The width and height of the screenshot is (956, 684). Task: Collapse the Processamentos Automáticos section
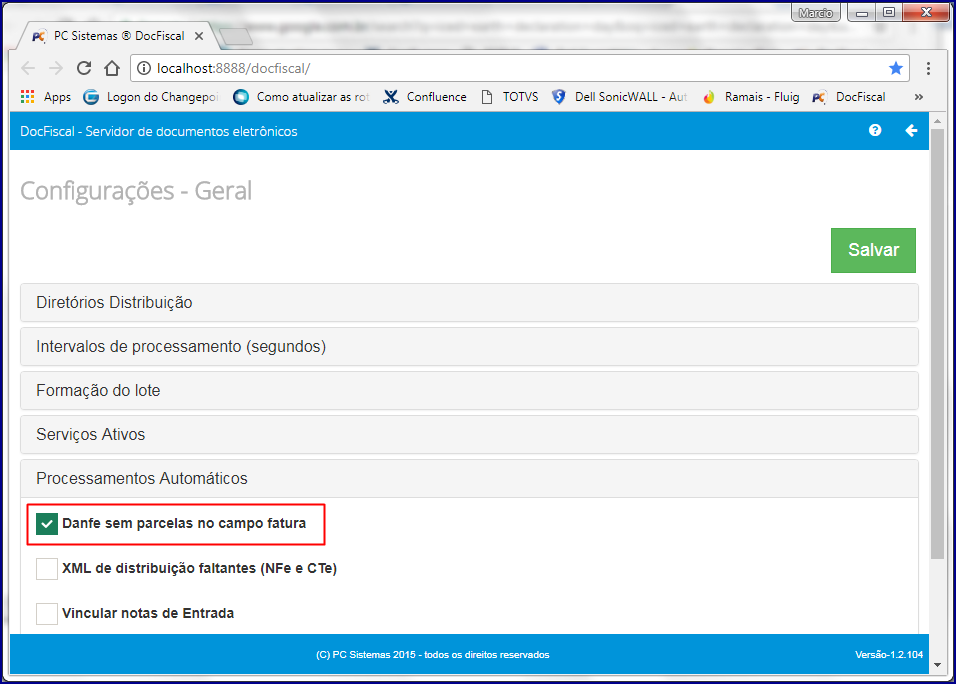(469, 479)
